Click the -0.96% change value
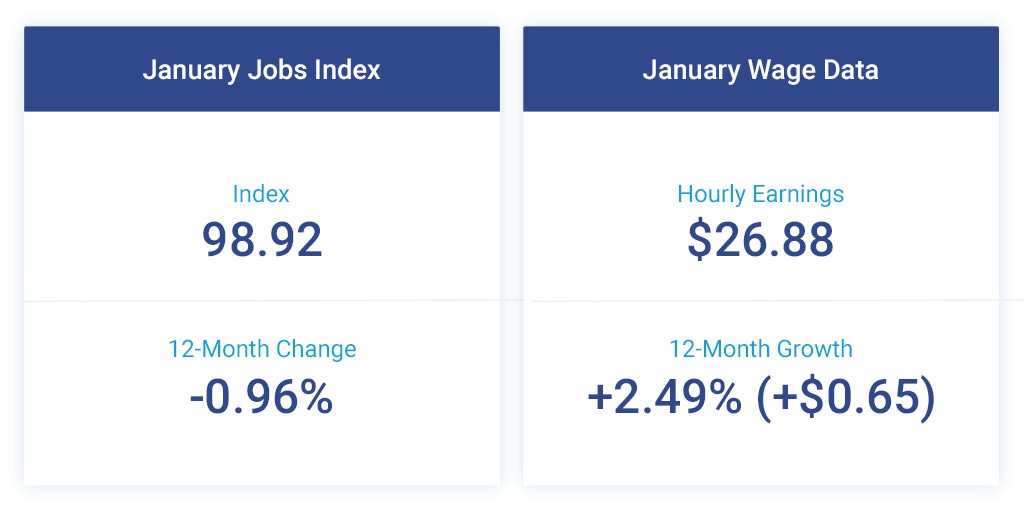The height and width of the screenshot is (512, 1024). pyautogui.click(x=261, y=397)
